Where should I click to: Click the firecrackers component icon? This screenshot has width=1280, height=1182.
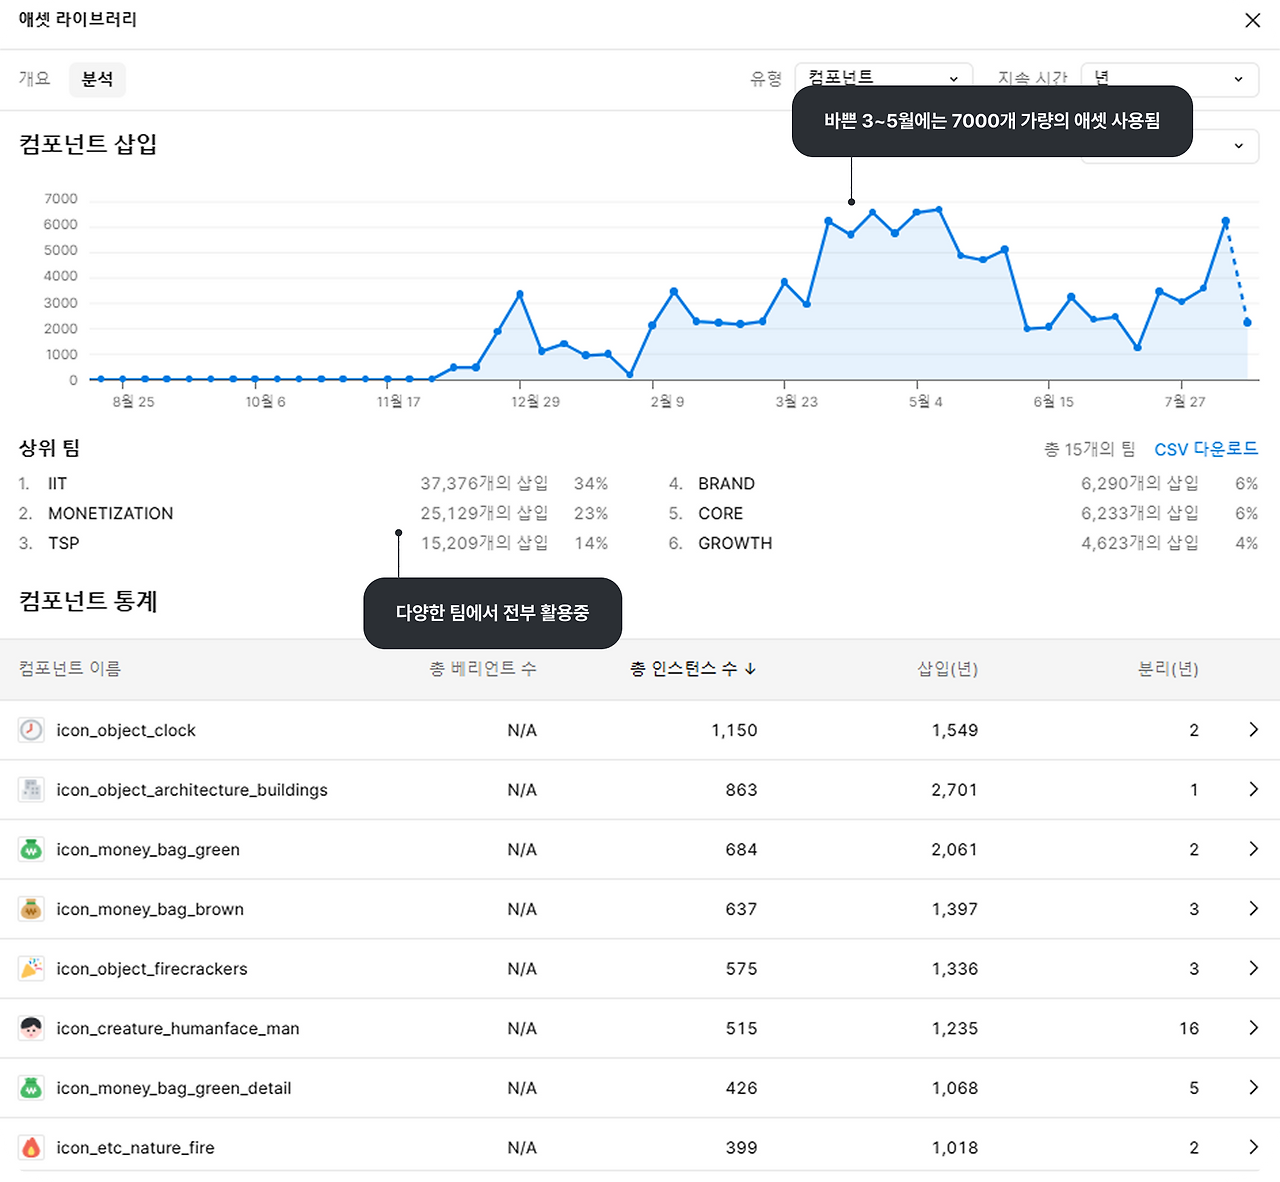tap(31, 969)
